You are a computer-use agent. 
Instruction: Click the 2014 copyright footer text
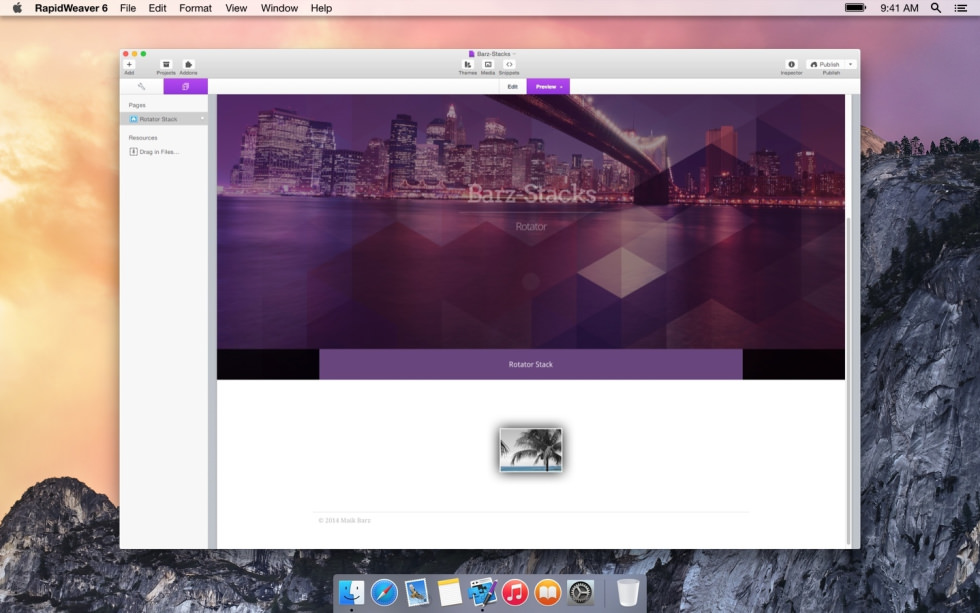tap(344, 520)
